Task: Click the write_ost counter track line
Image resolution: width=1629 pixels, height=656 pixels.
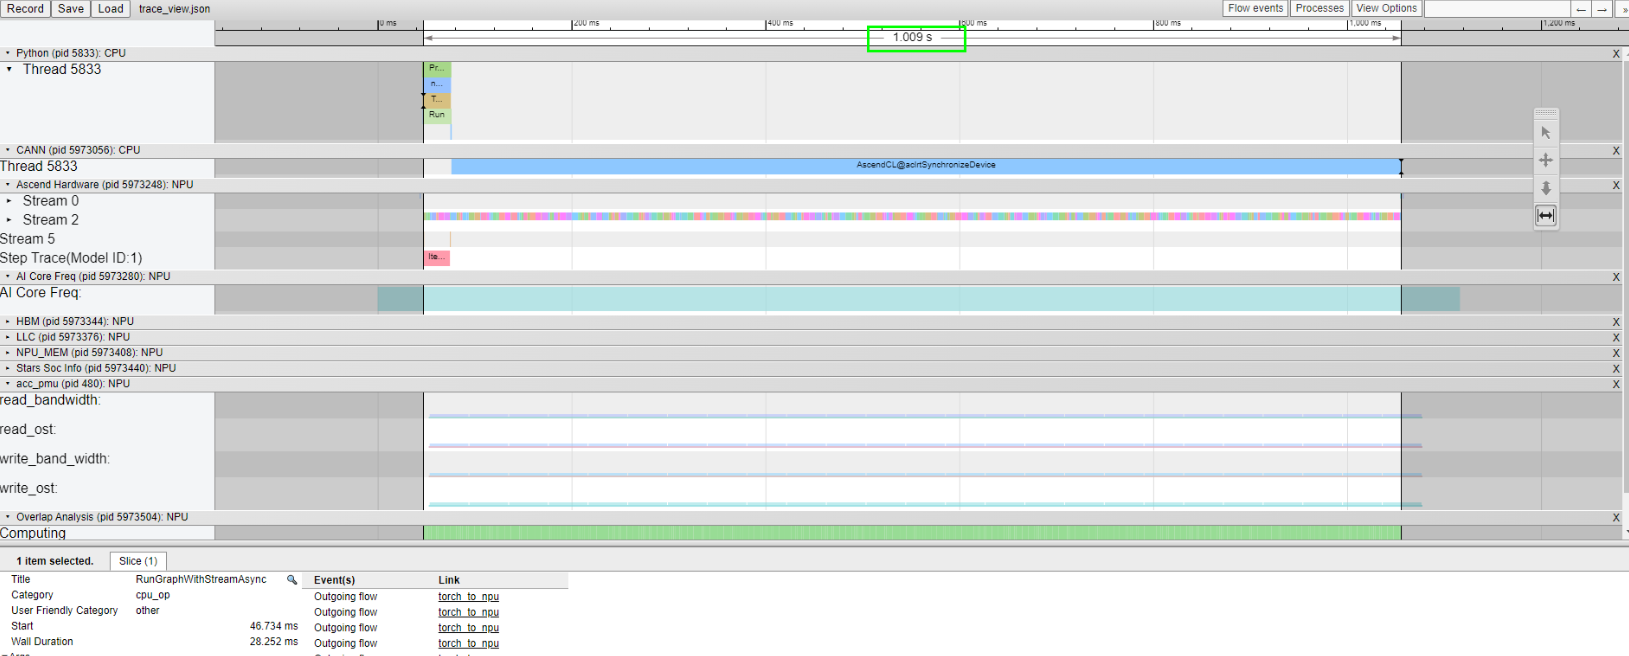Action: point(925,504)
